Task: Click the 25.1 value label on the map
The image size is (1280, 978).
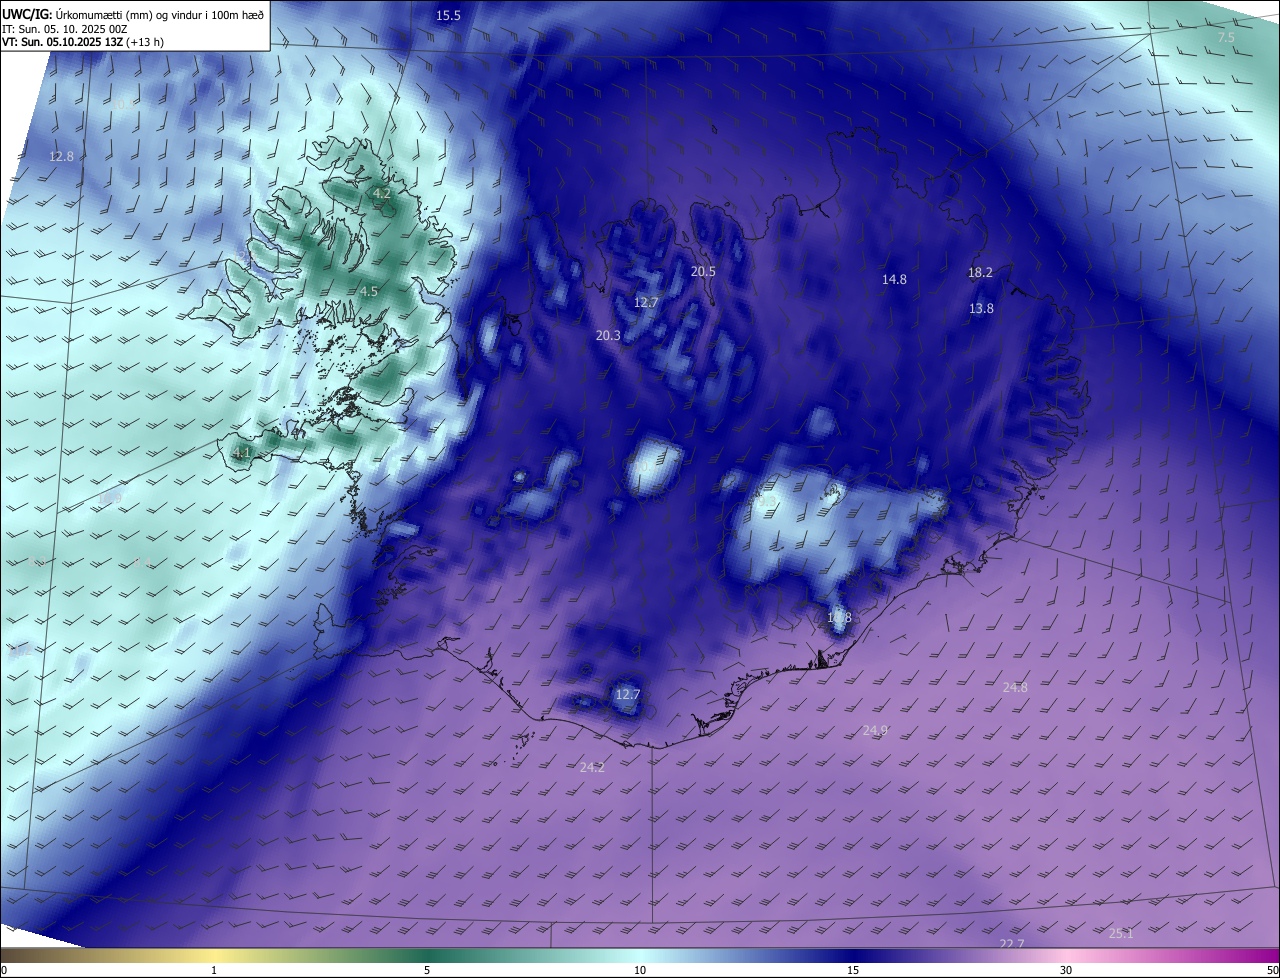Action: click(1121, 934)
